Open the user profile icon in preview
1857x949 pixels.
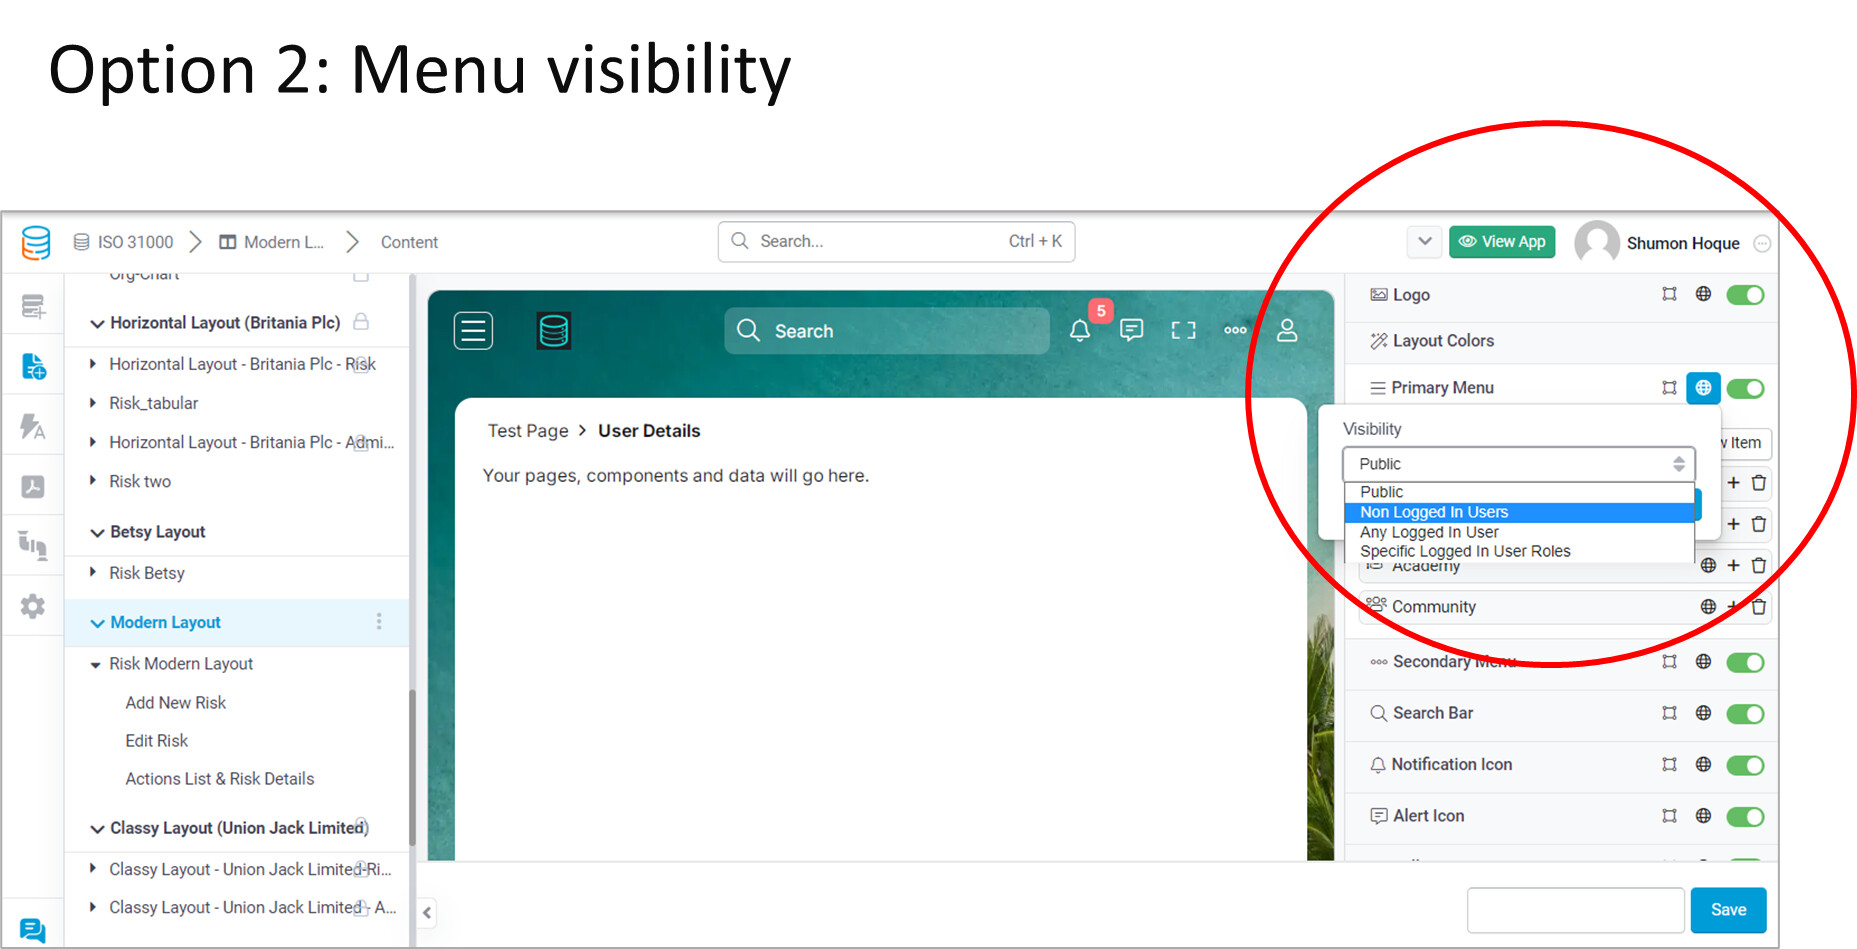click(1288, 330)
